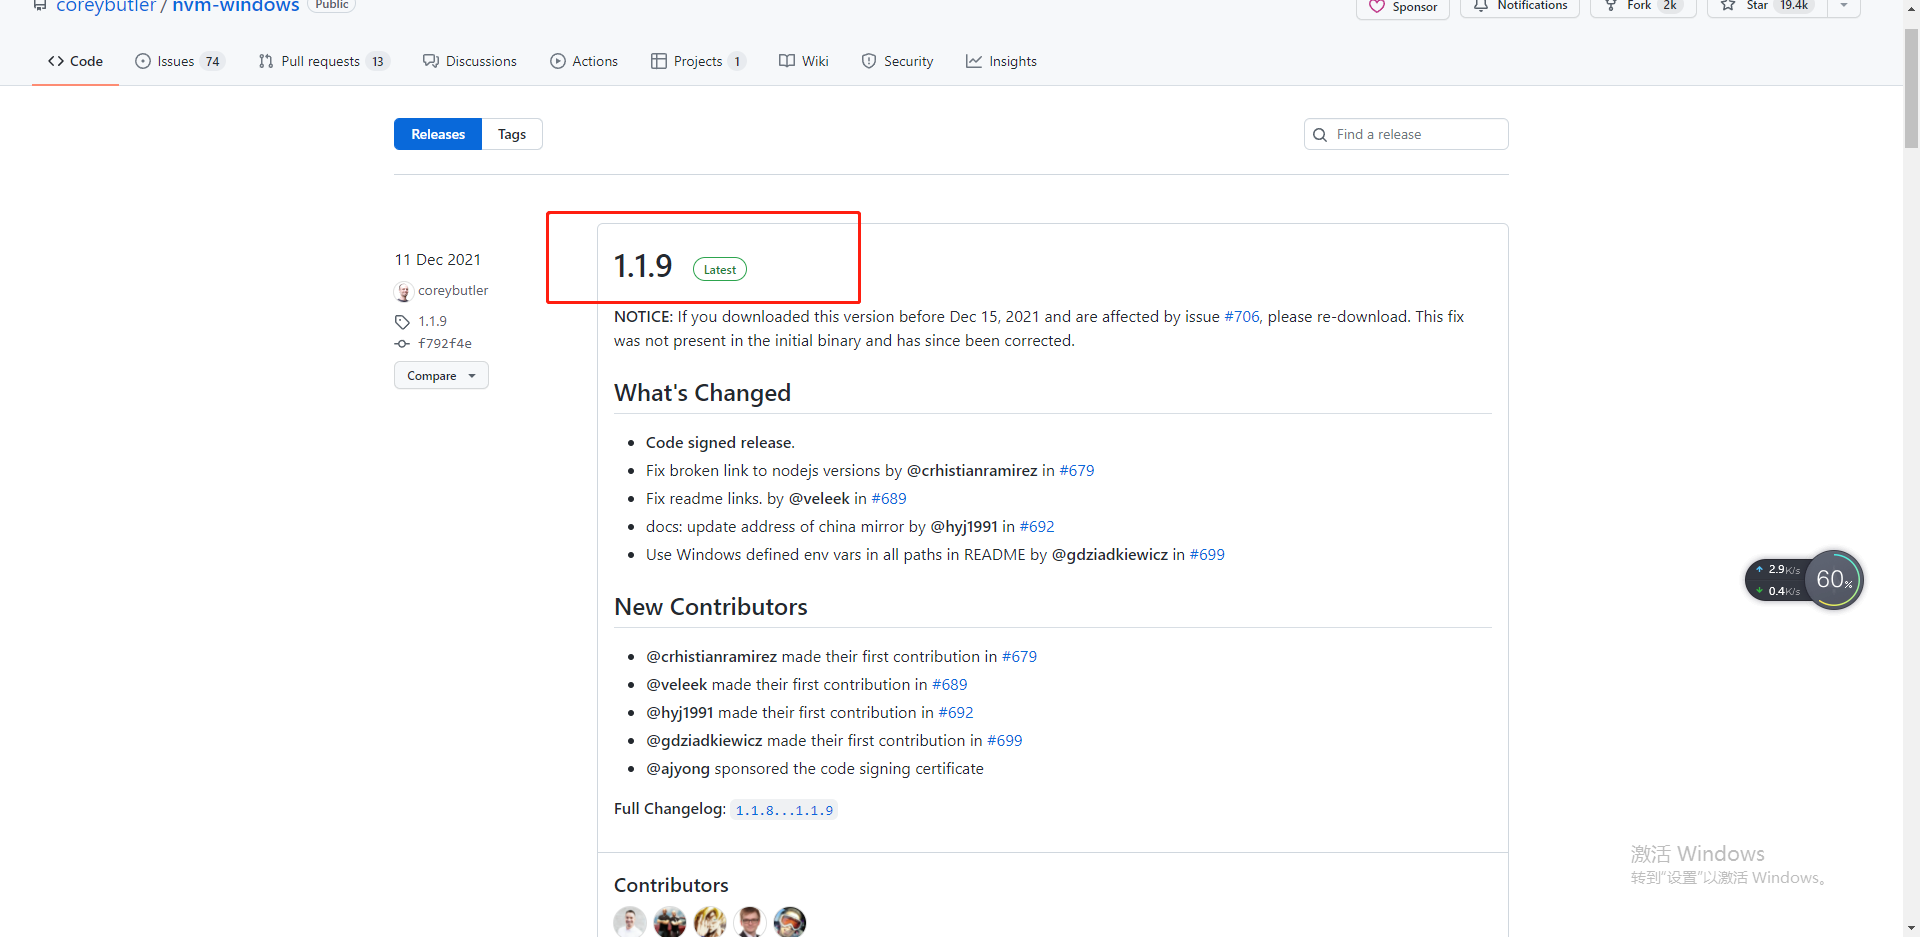1920x937 pixels.
Task: Open #689 link under New Contributors
Action: tap(950, 684)
